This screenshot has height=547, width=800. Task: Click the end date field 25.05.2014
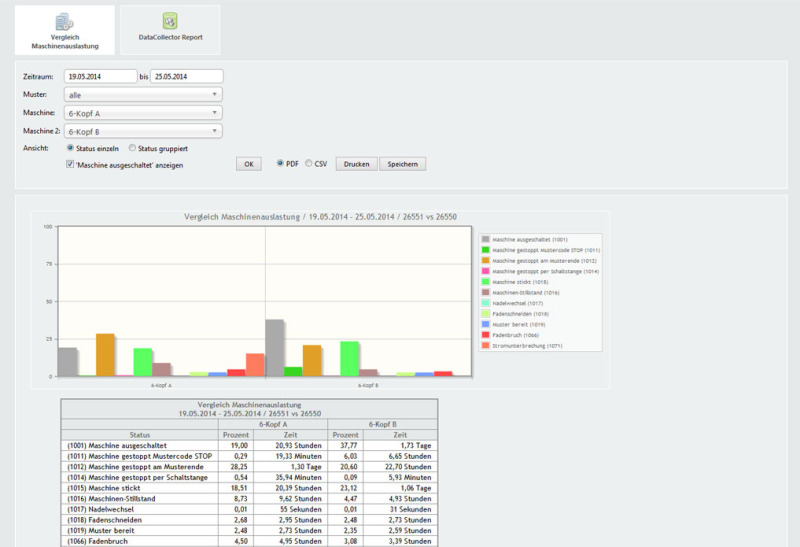tap(186, 76)
